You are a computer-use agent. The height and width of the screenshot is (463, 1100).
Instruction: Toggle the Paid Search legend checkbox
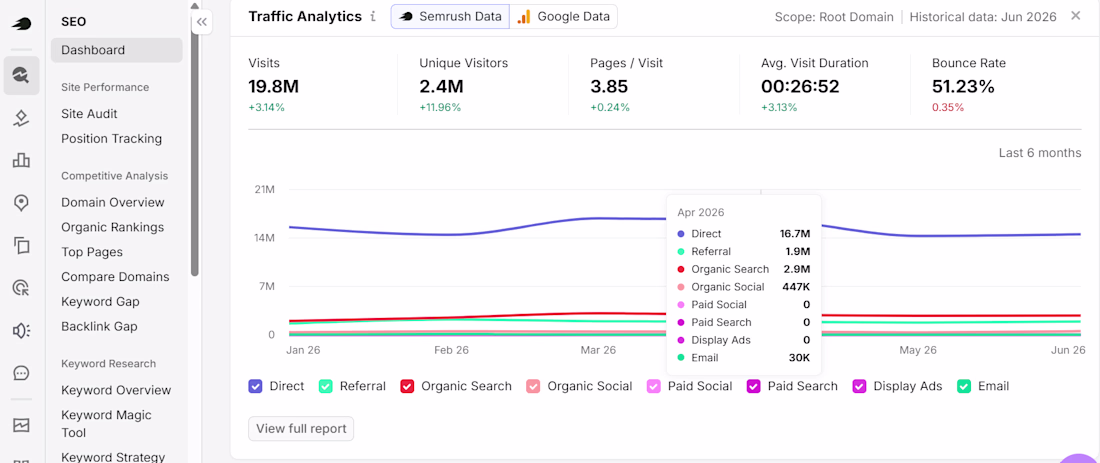coord(753,386)
